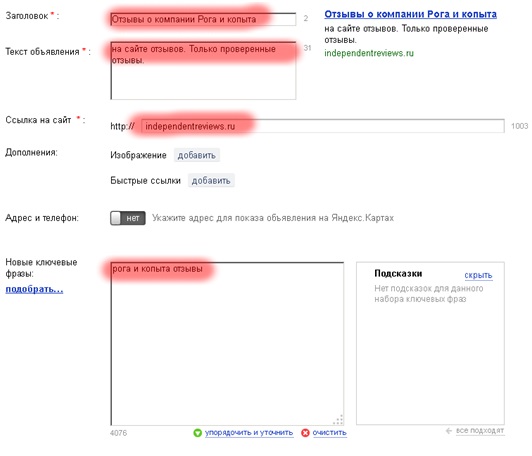The height and width of the screenshot is (456, 532).
Task: Click the Яндекс.Картах address hint text
Action: click(273, 218)
